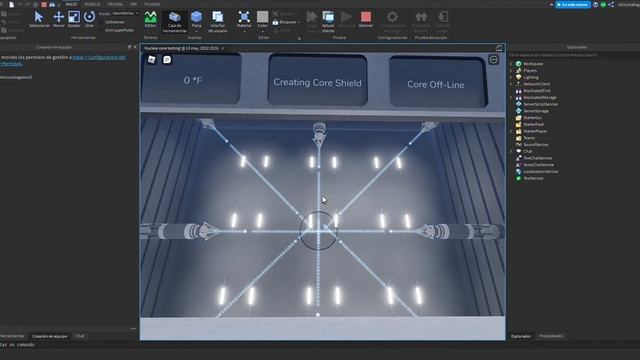Viewport: 640px width, 360px height.
Task: Switch to the Chat panel tab
Action: 80,336
